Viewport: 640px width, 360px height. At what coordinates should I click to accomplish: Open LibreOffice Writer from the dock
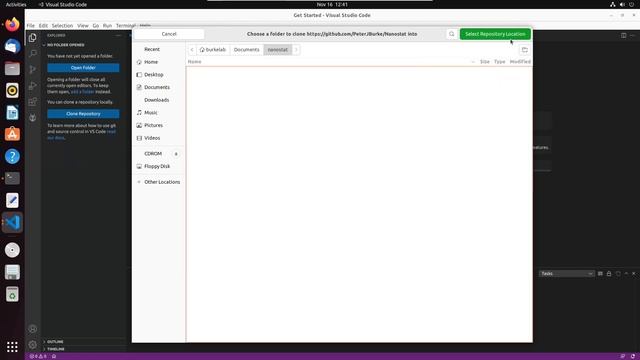(x=12, y=112)
